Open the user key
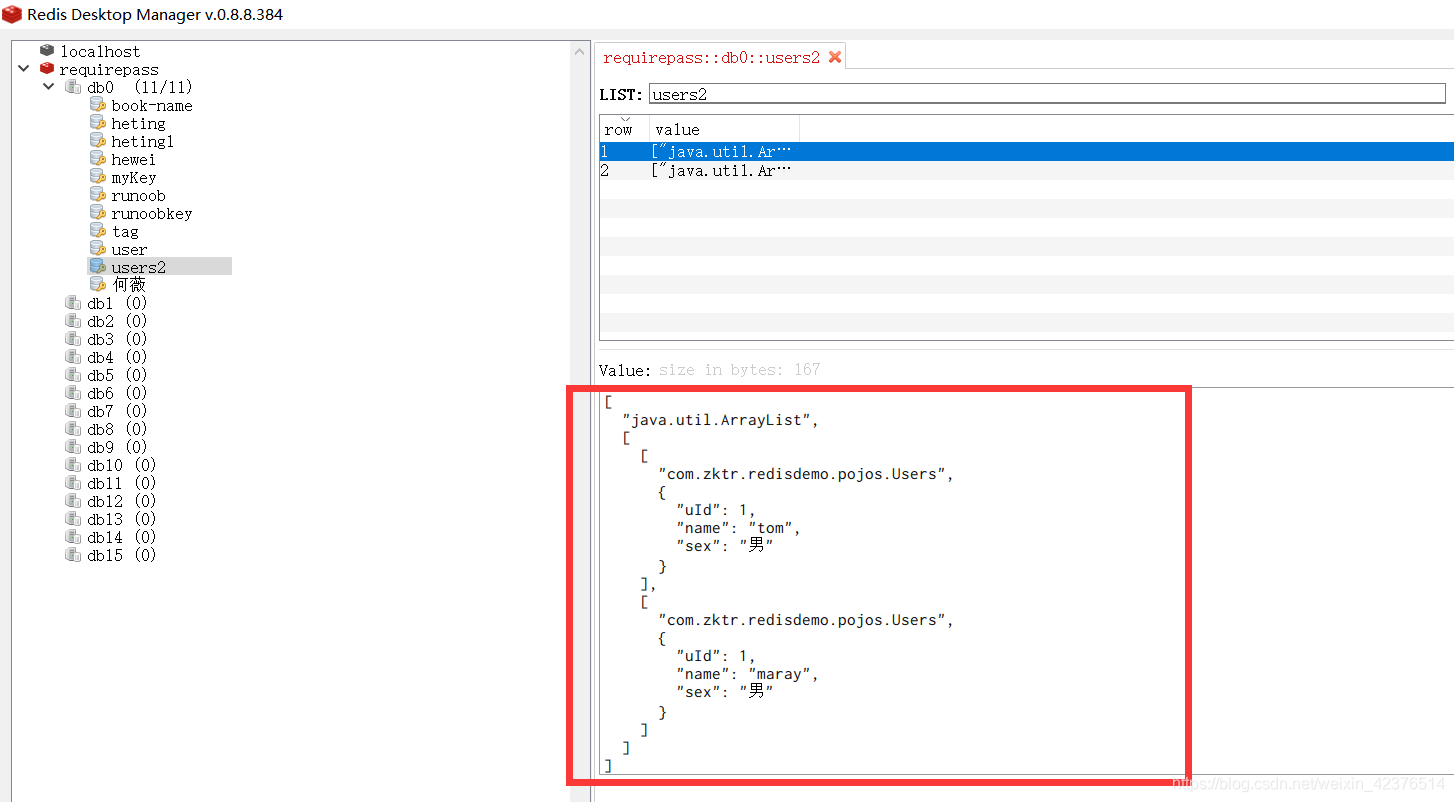1454x802 pixels. point(129,249)
